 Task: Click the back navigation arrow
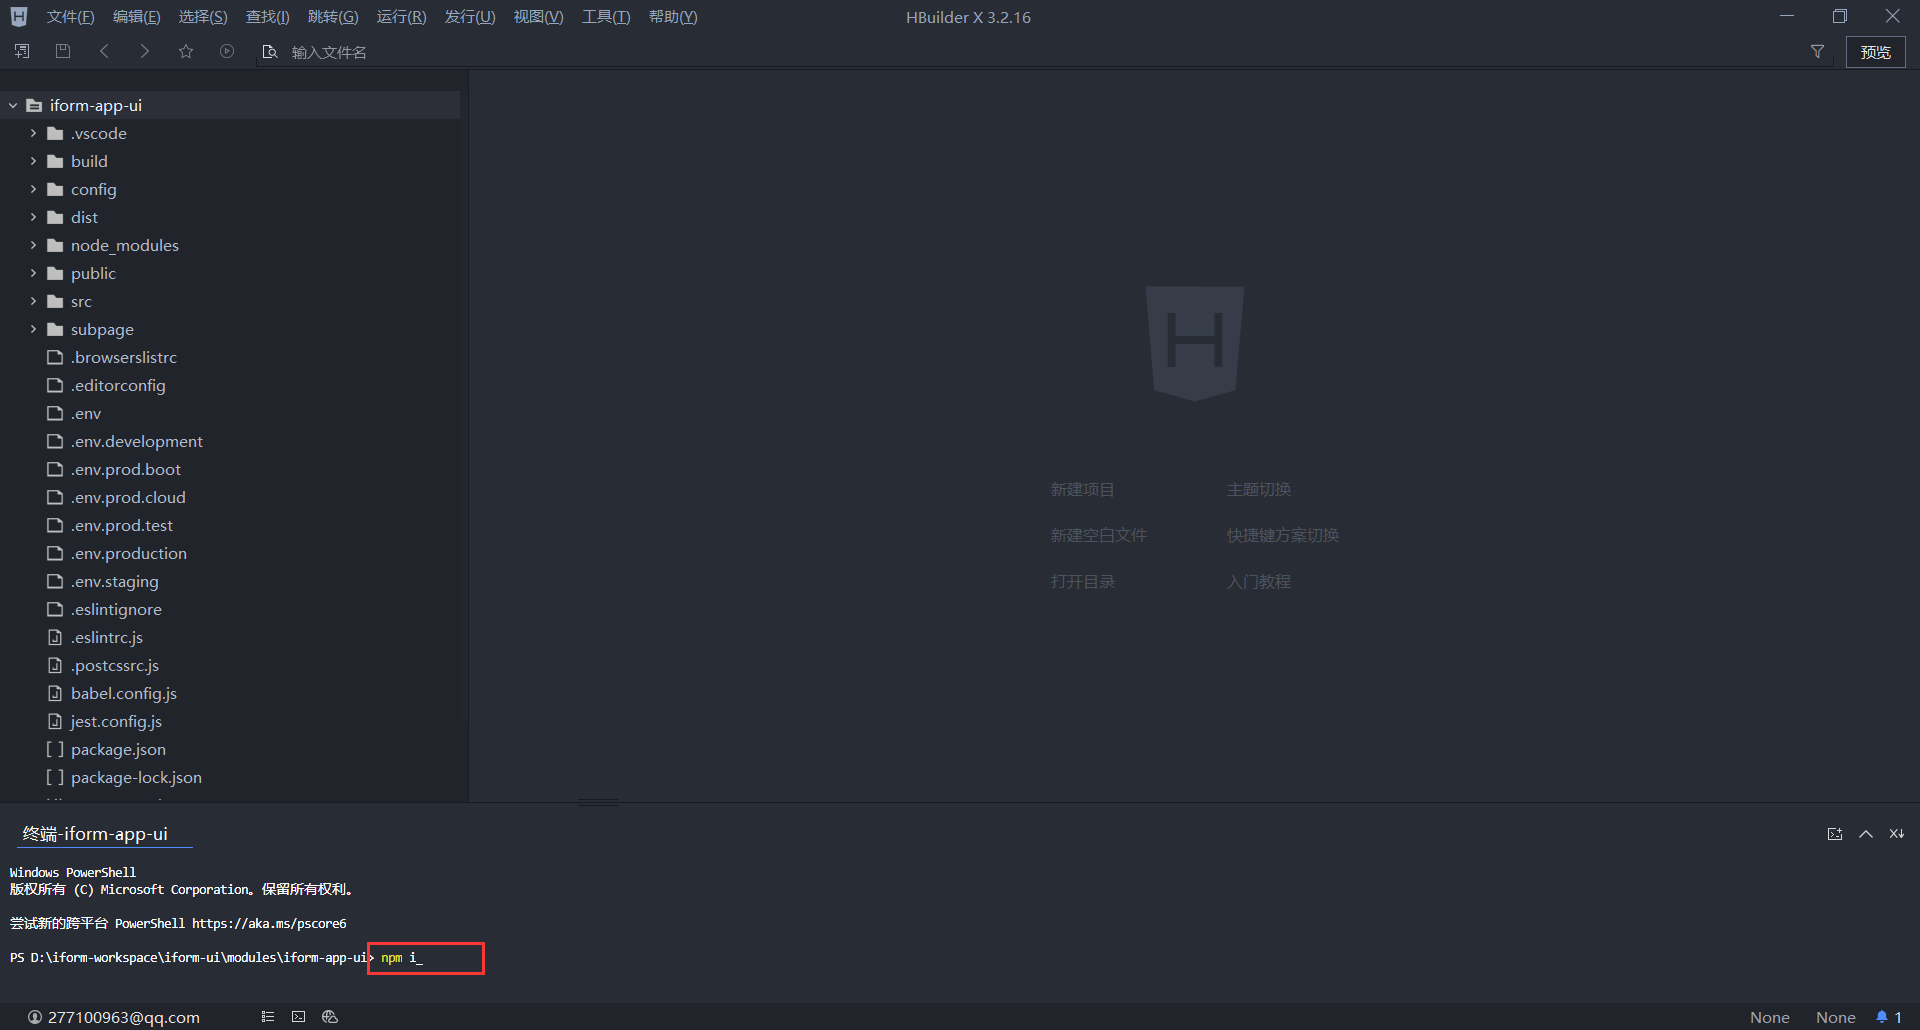click(104, 51)
